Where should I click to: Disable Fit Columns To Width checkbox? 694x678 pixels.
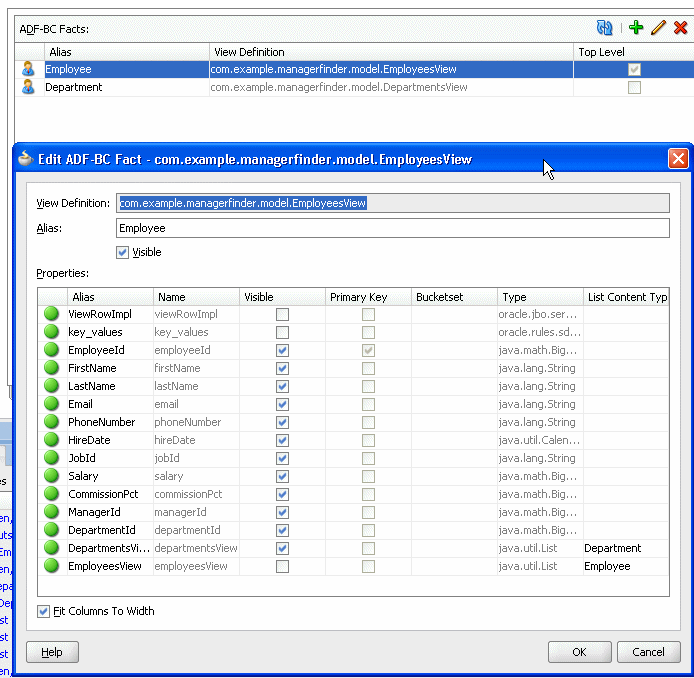coord(43,611)
